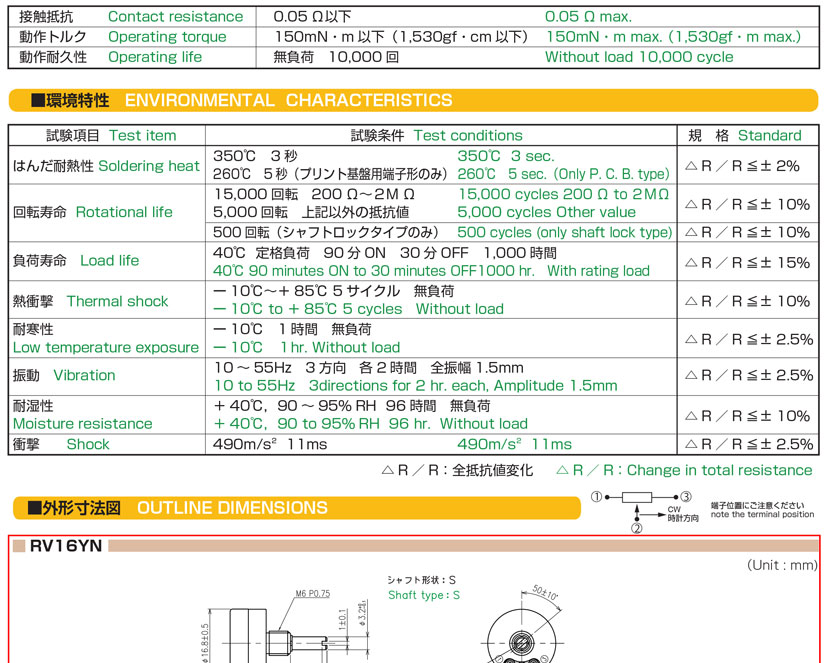Screen dimensions: 830x663
Task: Click ±10% standard in Thermal shock row
Action: (747, 301)
